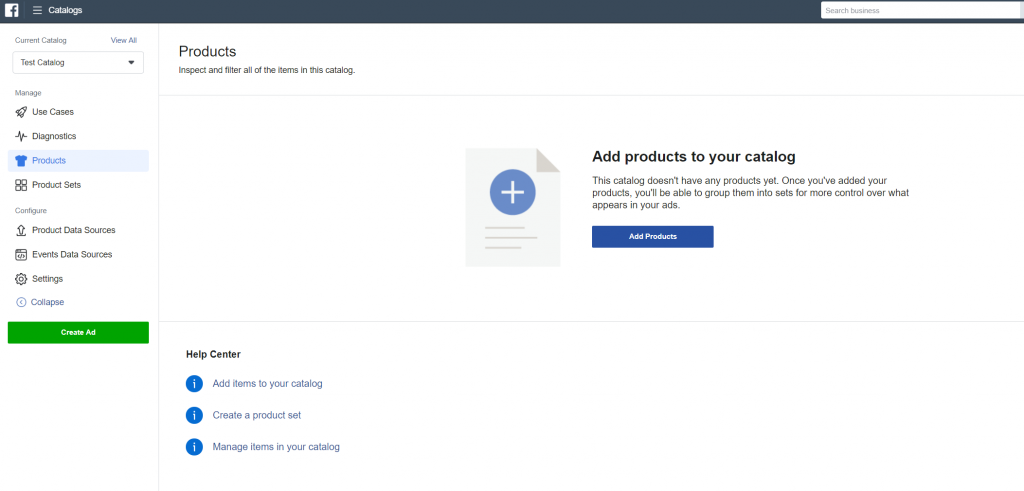The width and height of the screenshot is (1024, 491).
Task: Open Diagnostics via its pulse icon
Action: (x=21, y=136)
